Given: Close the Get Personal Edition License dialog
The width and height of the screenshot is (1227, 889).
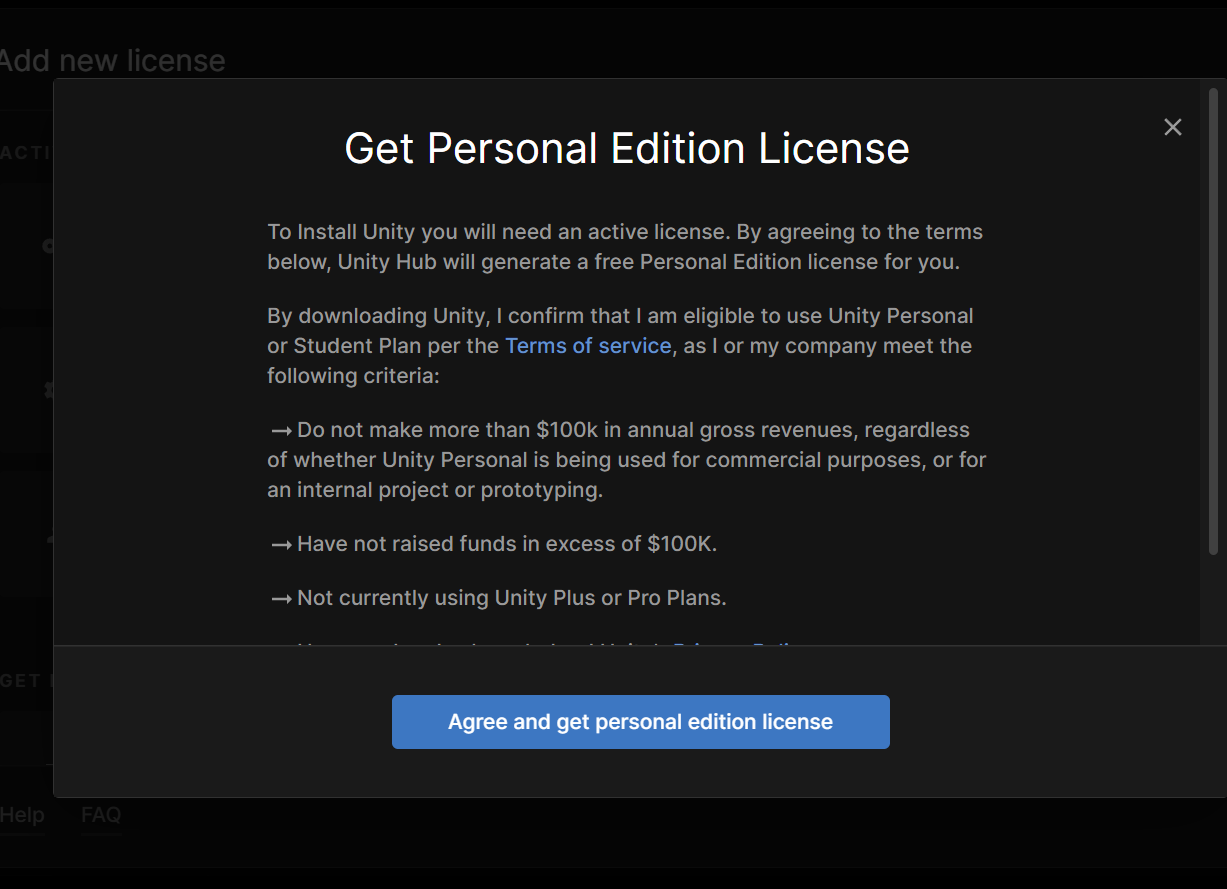Looking at the screenshot, I should (x=1173, y=127).
